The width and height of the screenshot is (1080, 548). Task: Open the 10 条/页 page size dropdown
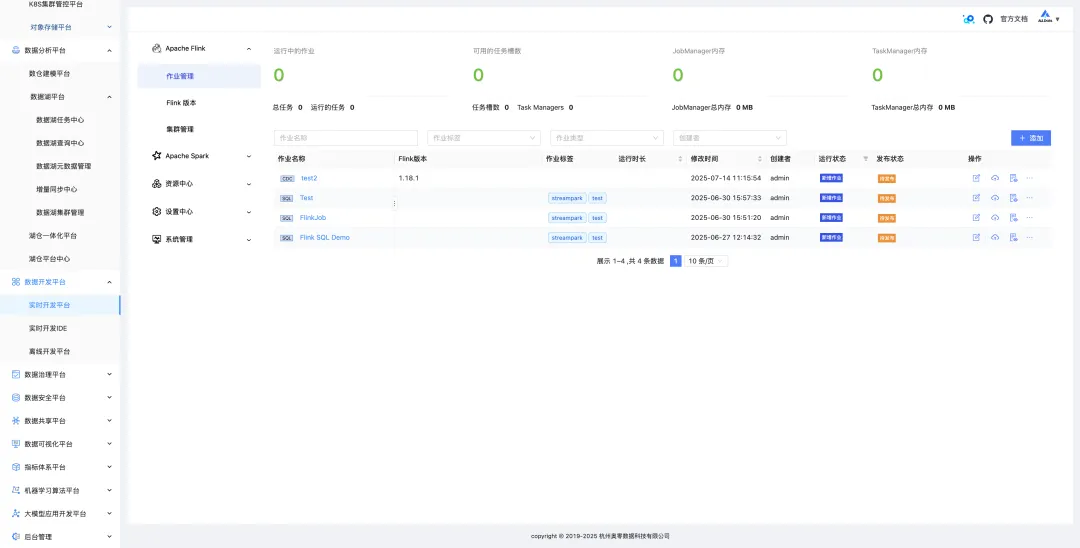706,262
